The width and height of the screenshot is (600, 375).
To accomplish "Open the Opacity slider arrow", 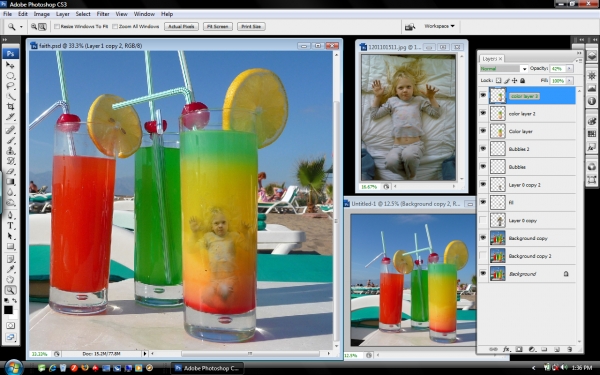I will coord(570,68).
